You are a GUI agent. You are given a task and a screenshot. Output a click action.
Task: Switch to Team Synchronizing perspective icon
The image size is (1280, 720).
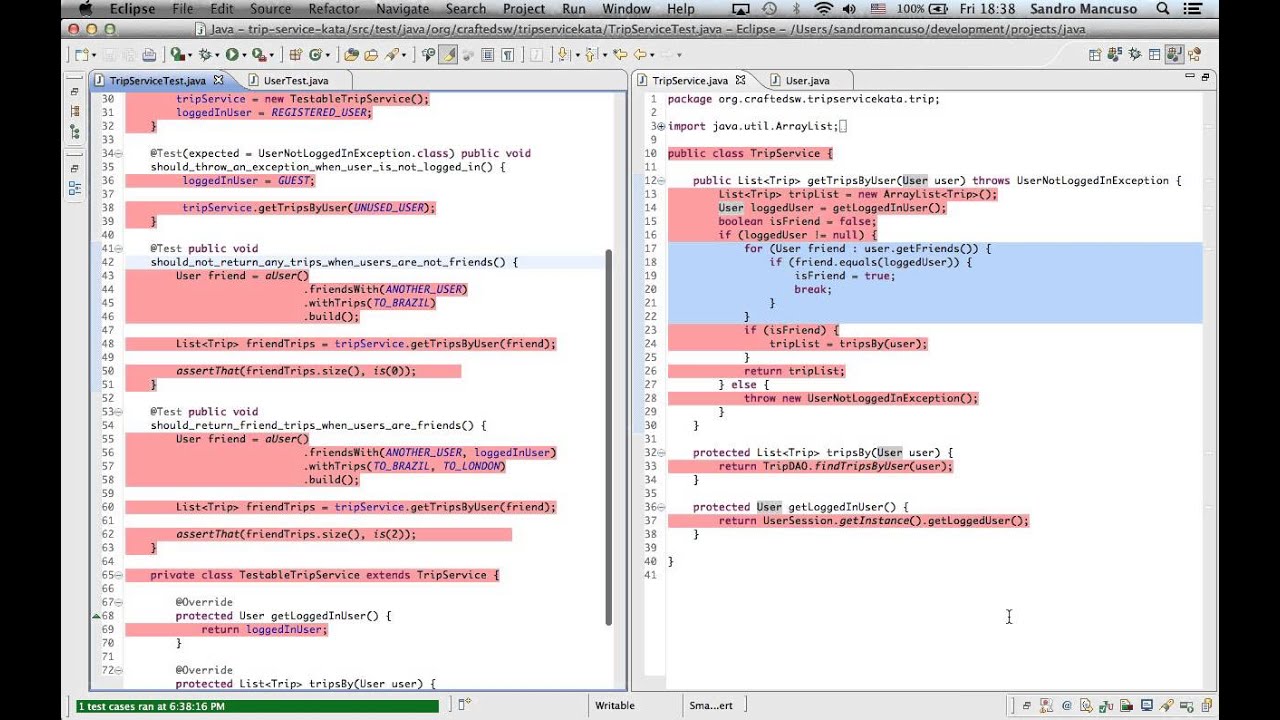[x=1114, y=55]
